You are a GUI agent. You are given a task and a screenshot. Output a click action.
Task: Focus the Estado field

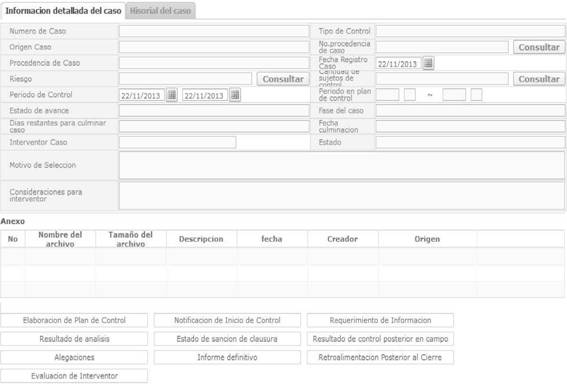coord(470,142)
